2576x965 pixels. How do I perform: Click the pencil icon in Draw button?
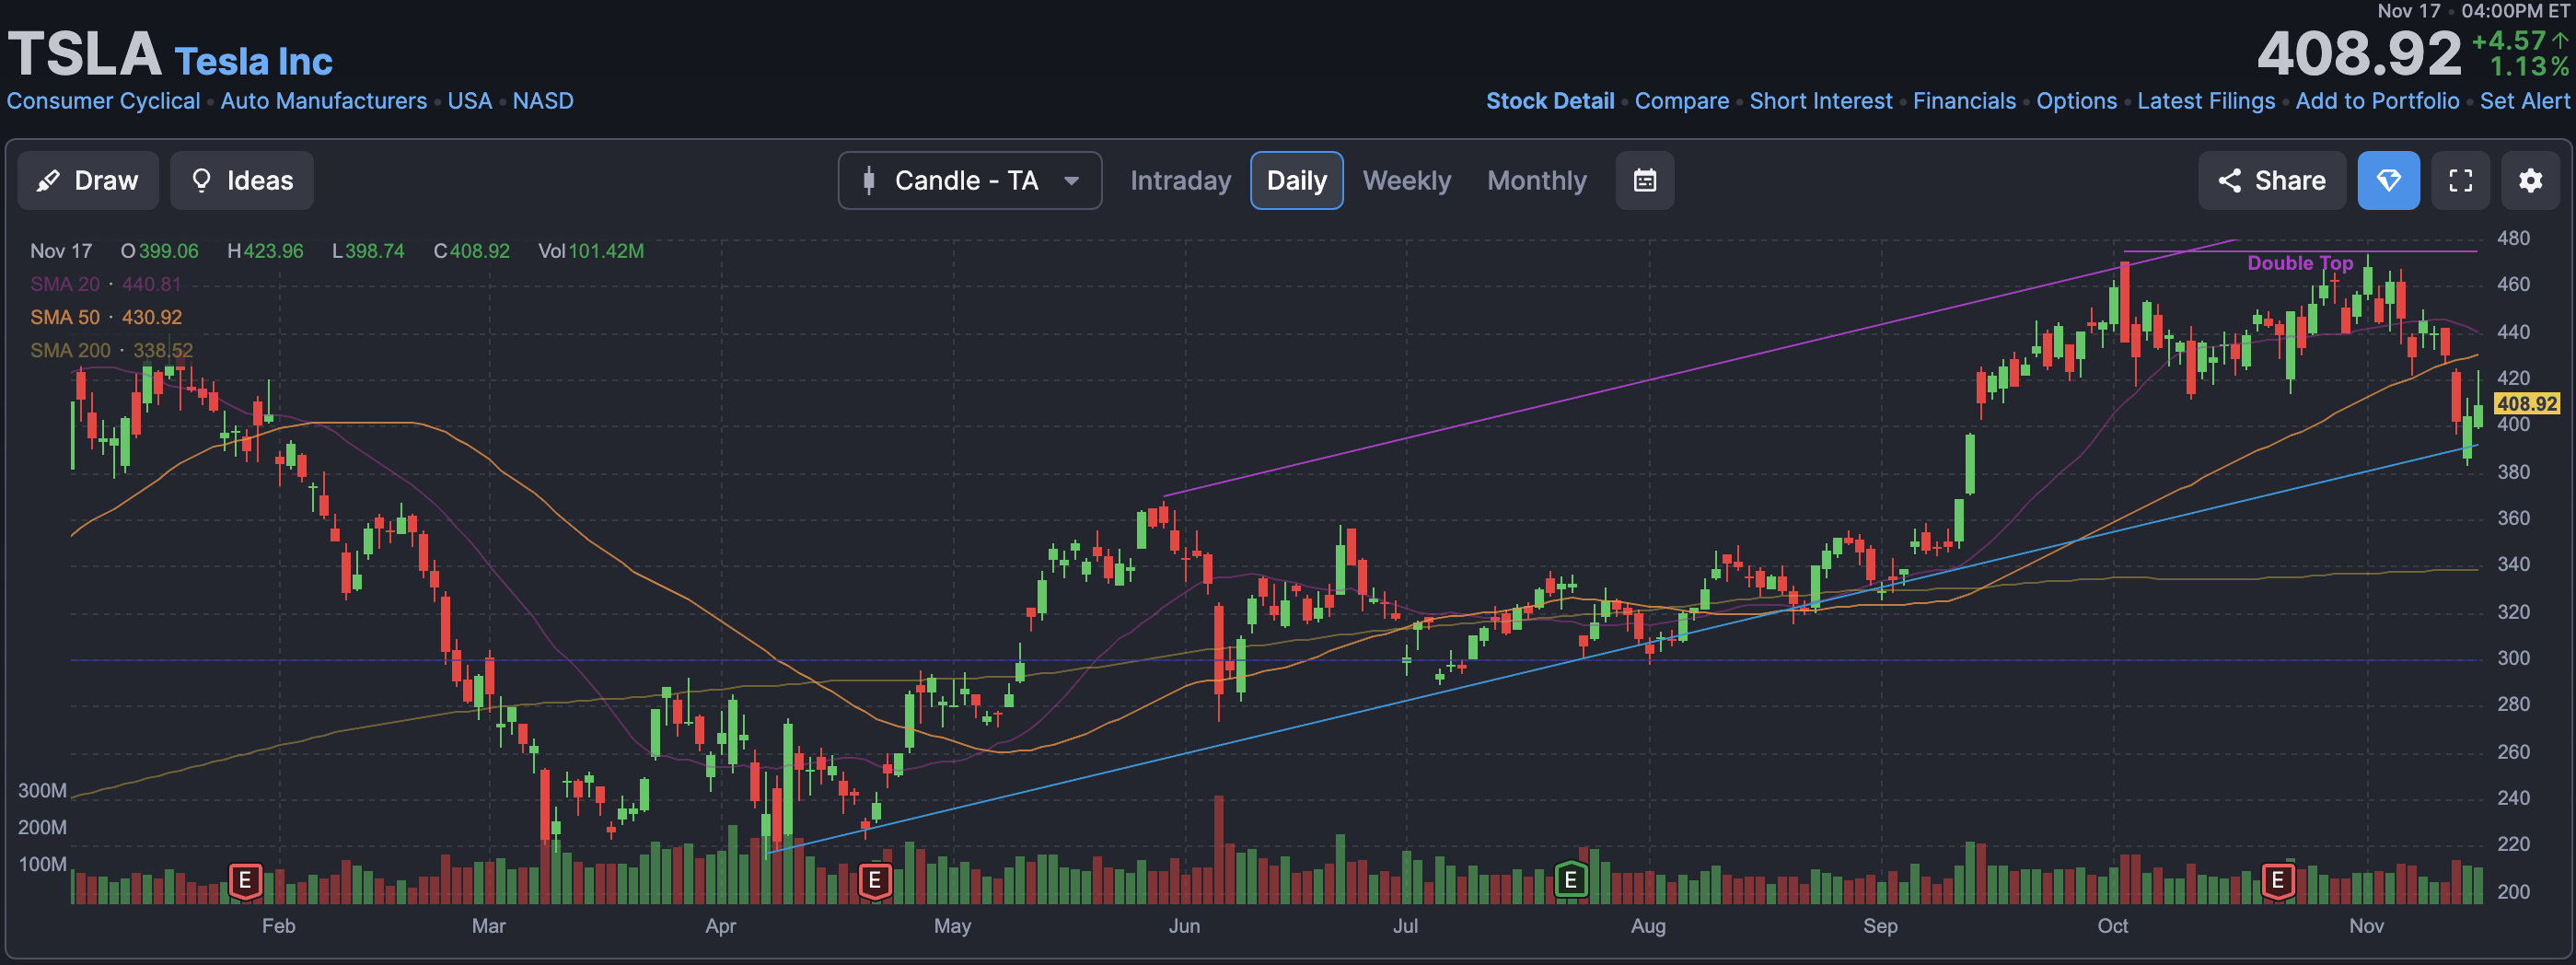point(48,181)
